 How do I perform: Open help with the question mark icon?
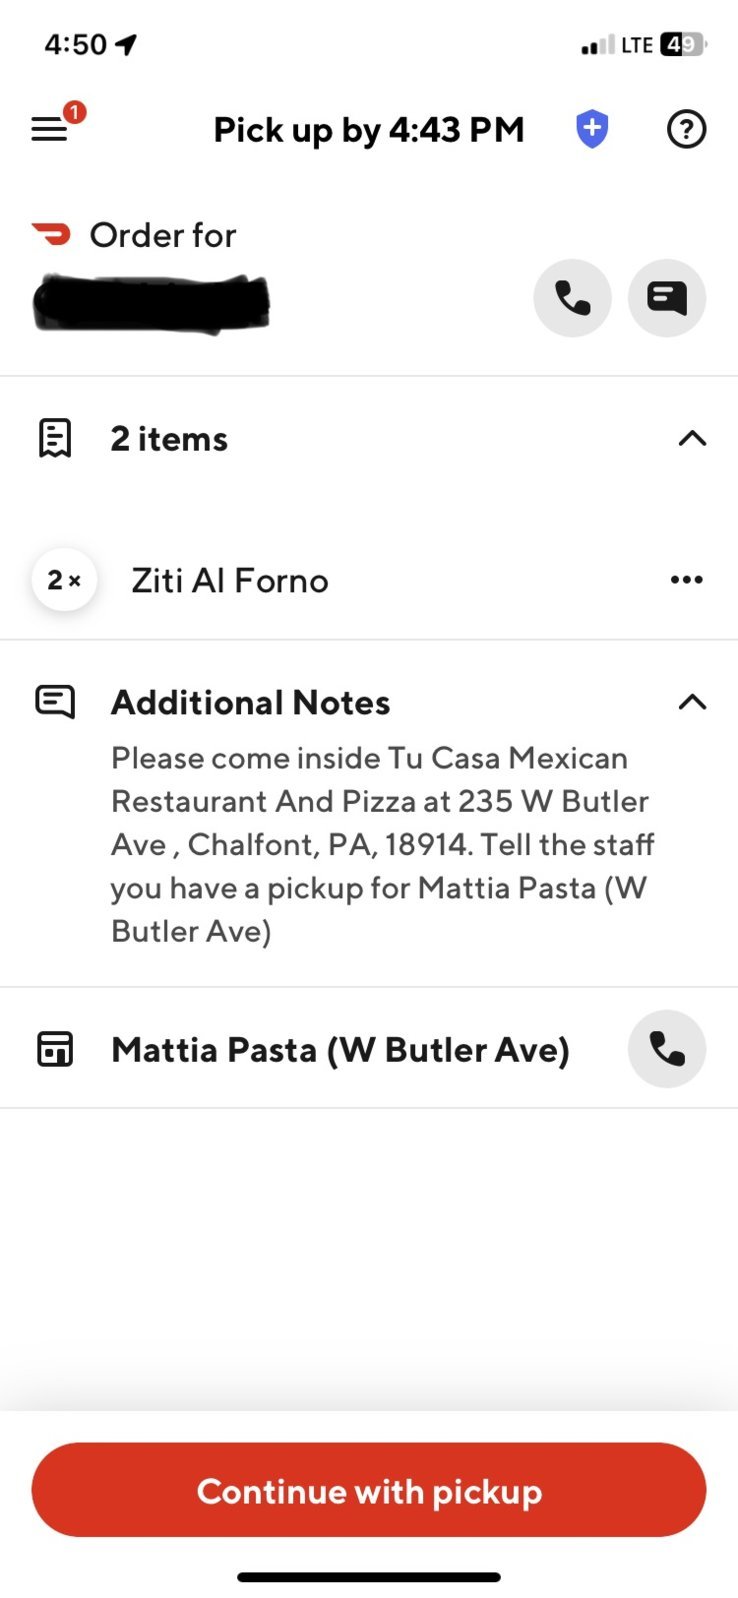pos(686,129)
